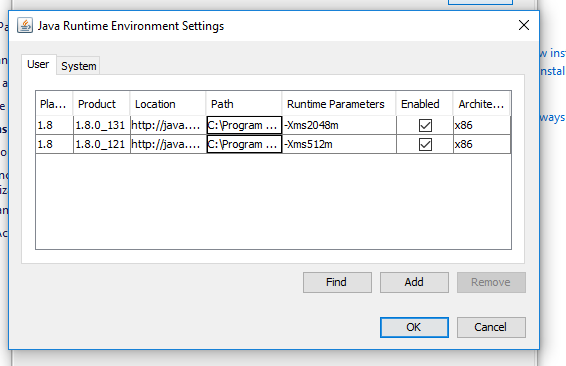Edit the -Xms2048m runtime parameters cell

click(339, 125)
